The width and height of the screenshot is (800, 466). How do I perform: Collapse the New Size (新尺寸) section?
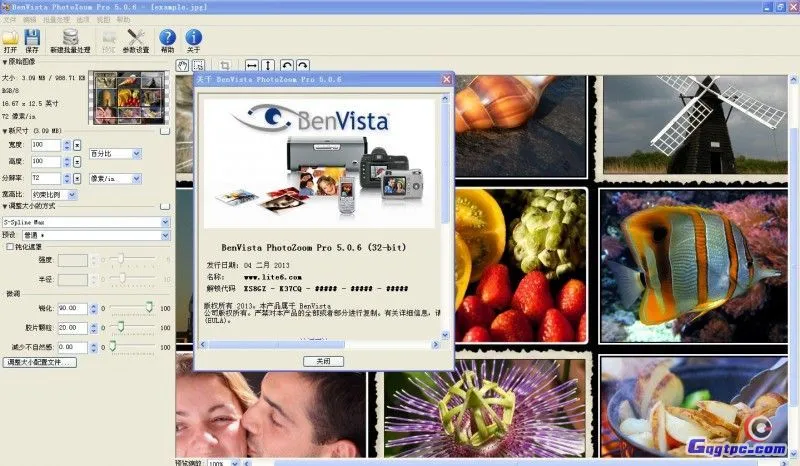pos(4,130)
